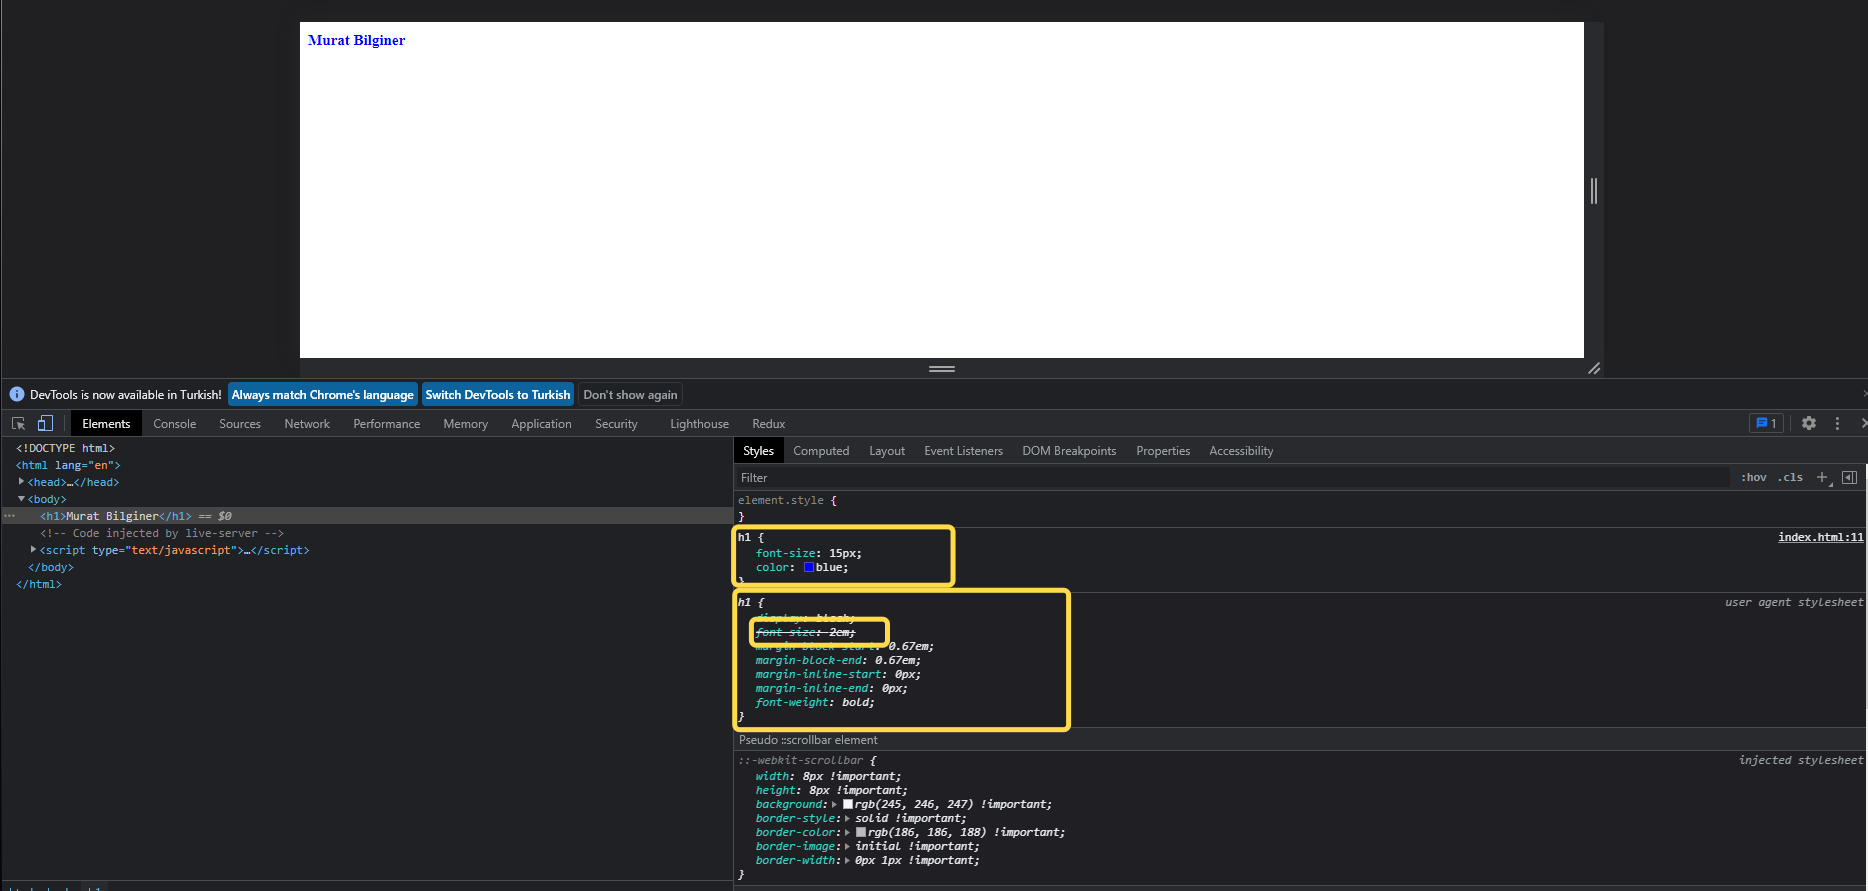1868x891 pixels.
Task: Toggle the :hov element state panel
Action: click(1753, 478)
